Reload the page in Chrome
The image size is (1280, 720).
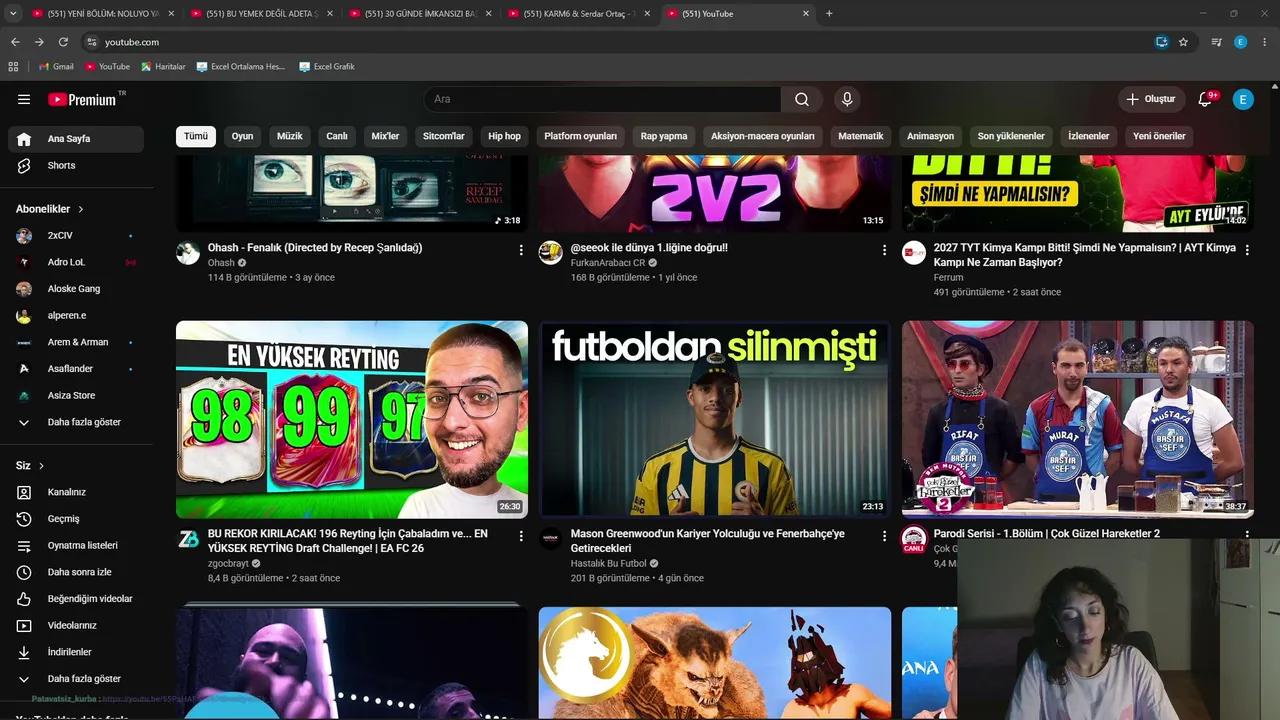(x=63, y=42)
